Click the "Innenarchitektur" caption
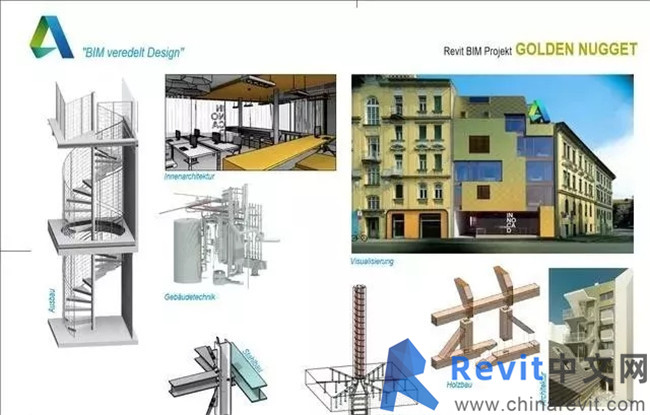Screen dimensions: 650x415 pyautogui.click(x=189, y=176)
